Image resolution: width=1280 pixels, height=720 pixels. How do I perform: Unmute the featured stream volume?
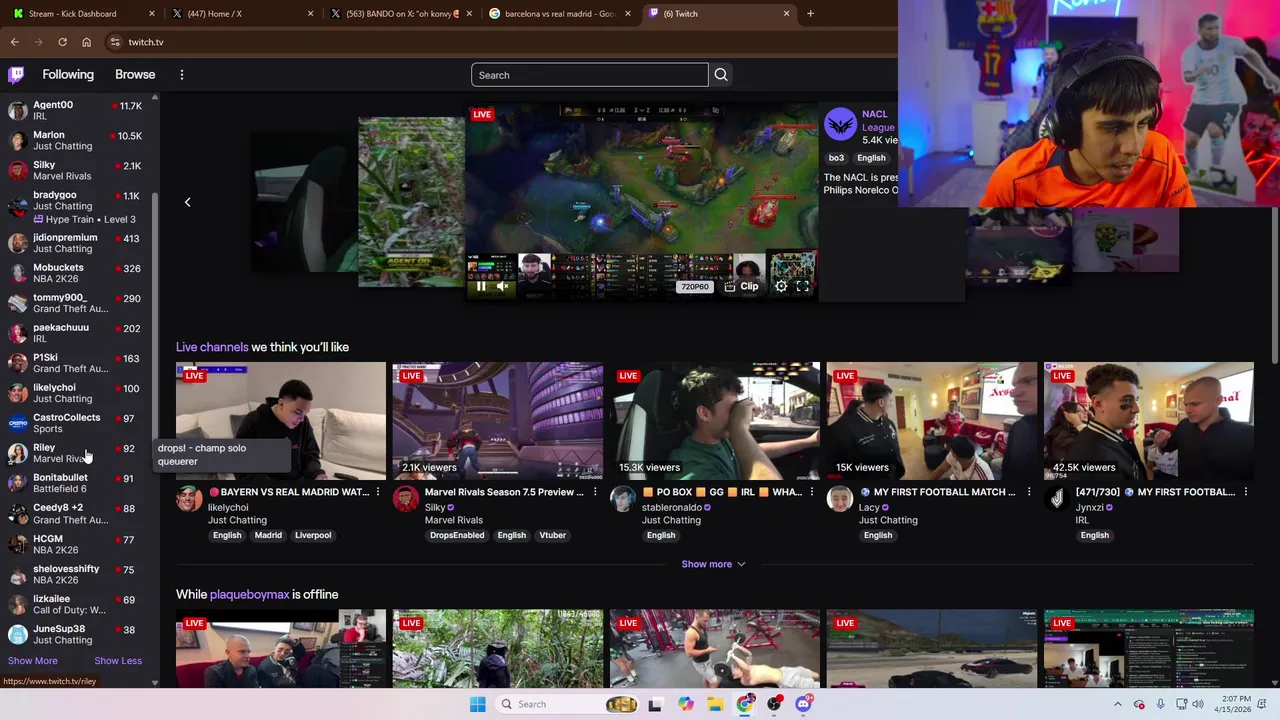503,287
